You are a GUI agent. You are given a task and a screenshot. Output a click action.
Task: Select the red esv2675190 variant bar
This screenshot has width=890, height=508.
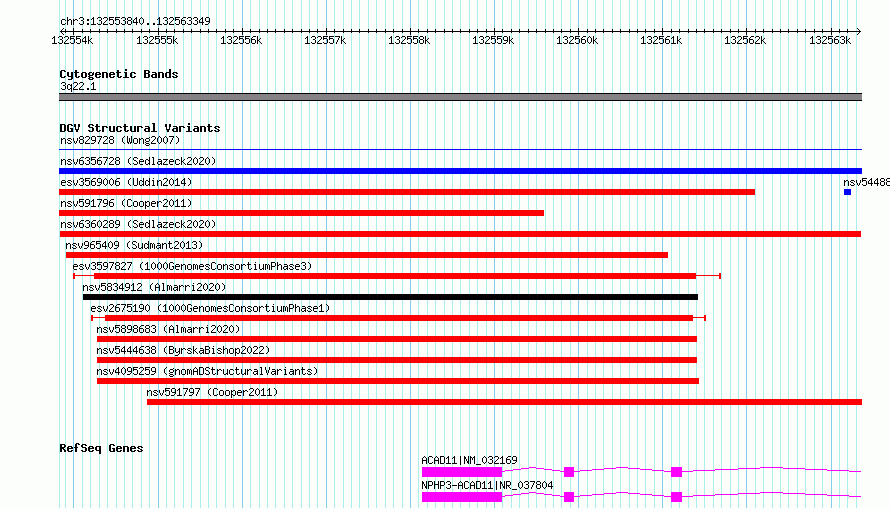(x=399, y=318)
